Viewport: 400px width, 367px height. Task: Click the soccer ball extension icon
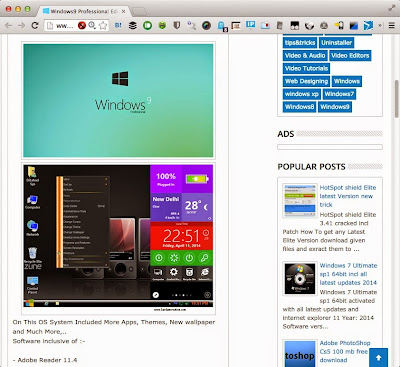coord(309,25)
